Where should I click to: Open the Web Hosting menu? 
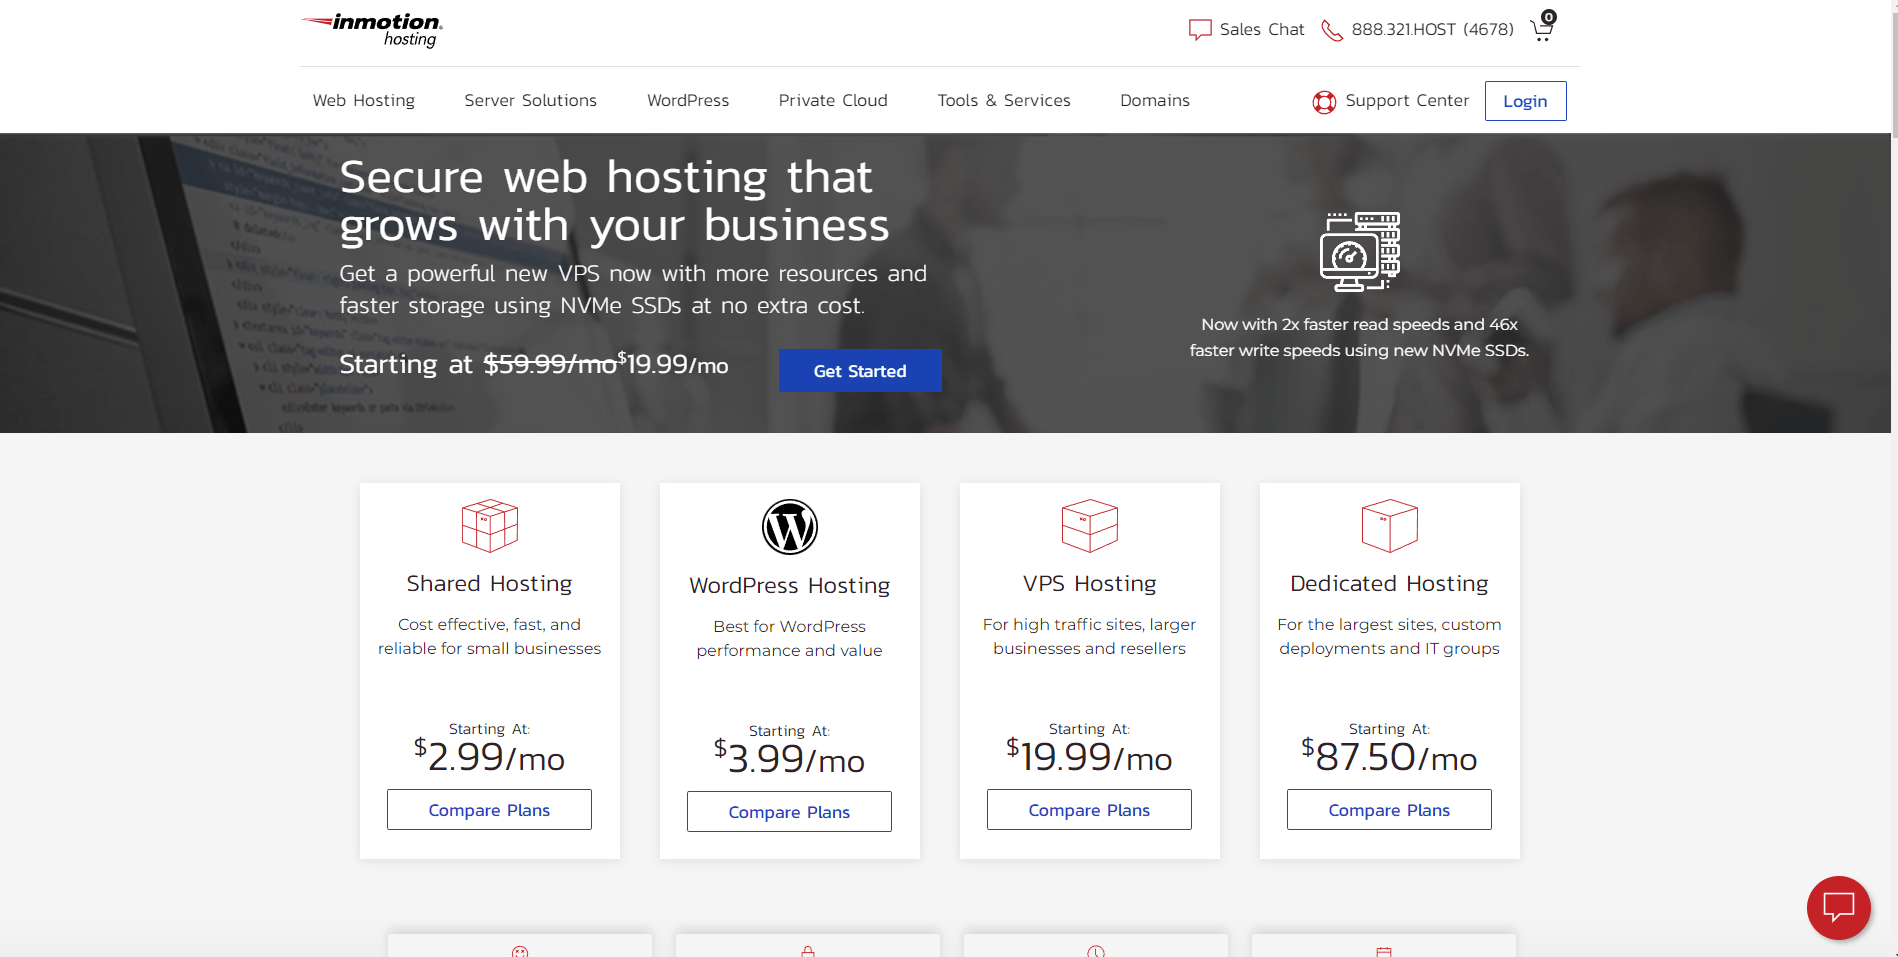click(x=364, y=101)
